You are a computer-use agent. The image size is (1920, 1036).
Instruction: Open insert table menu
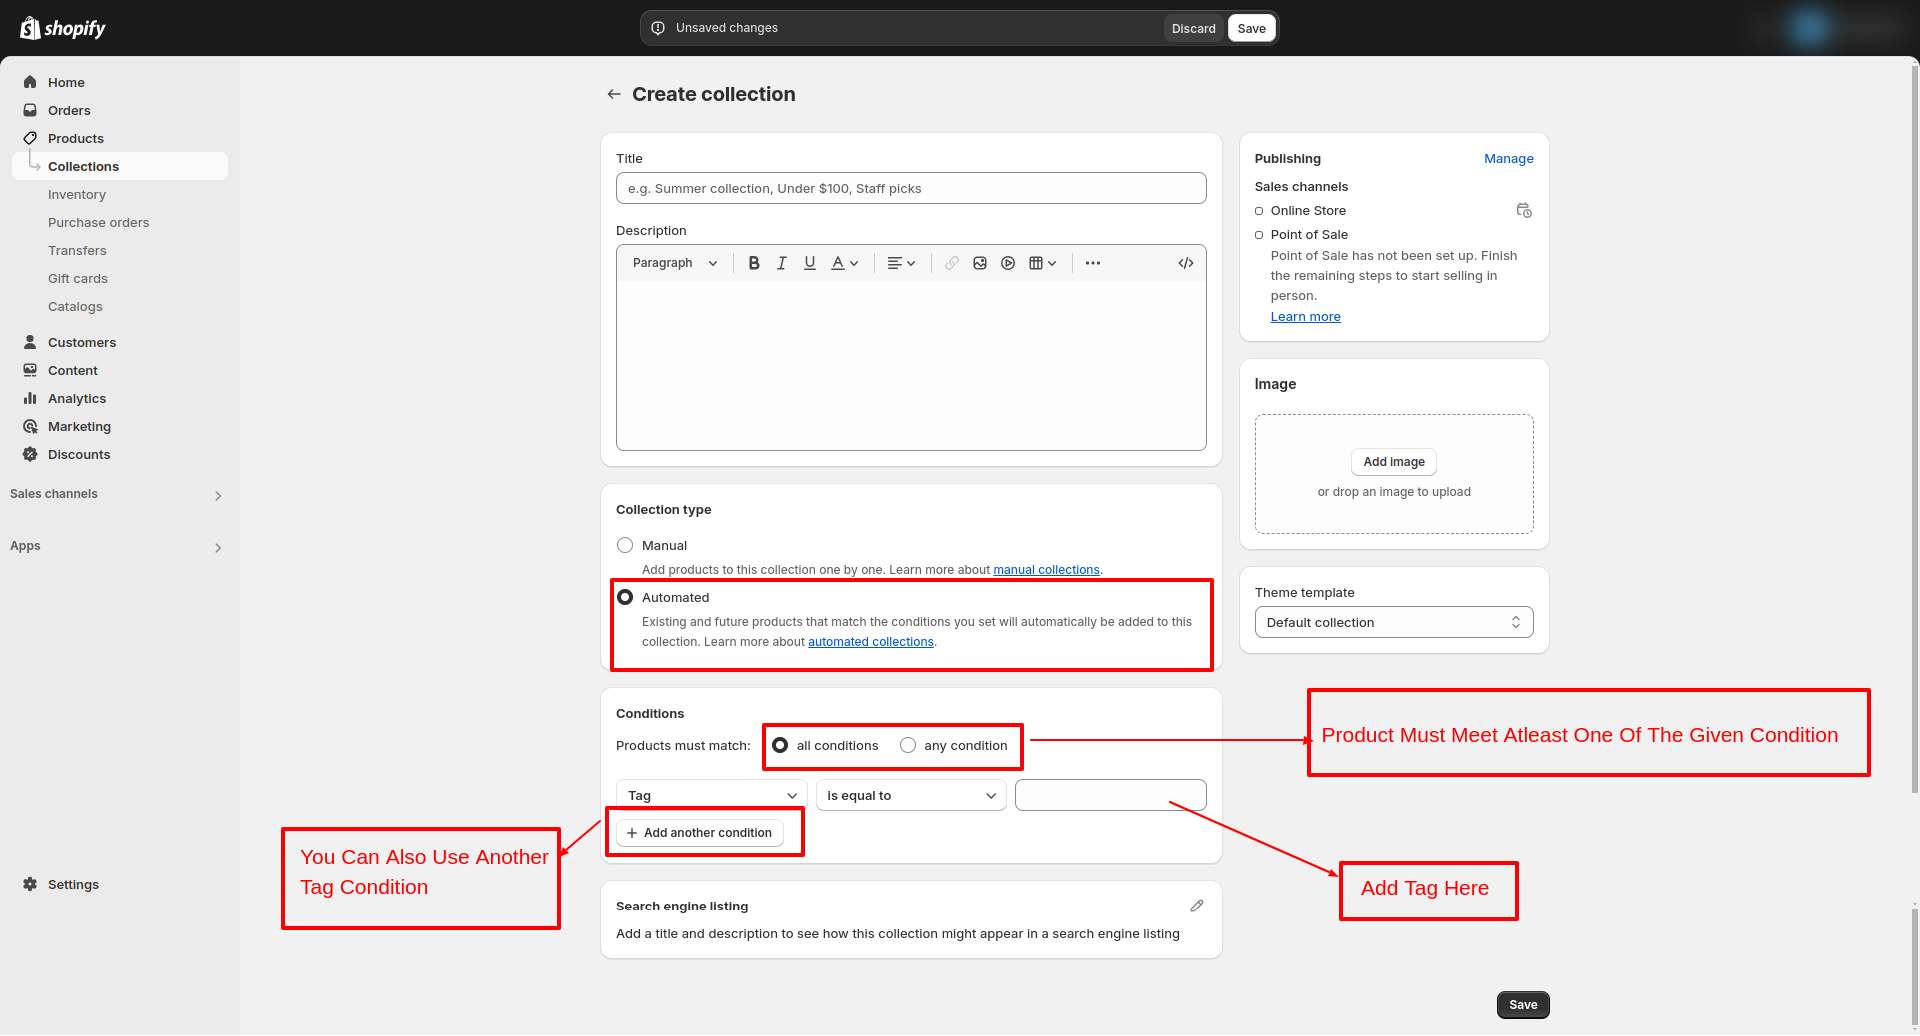click(1043, 263)
